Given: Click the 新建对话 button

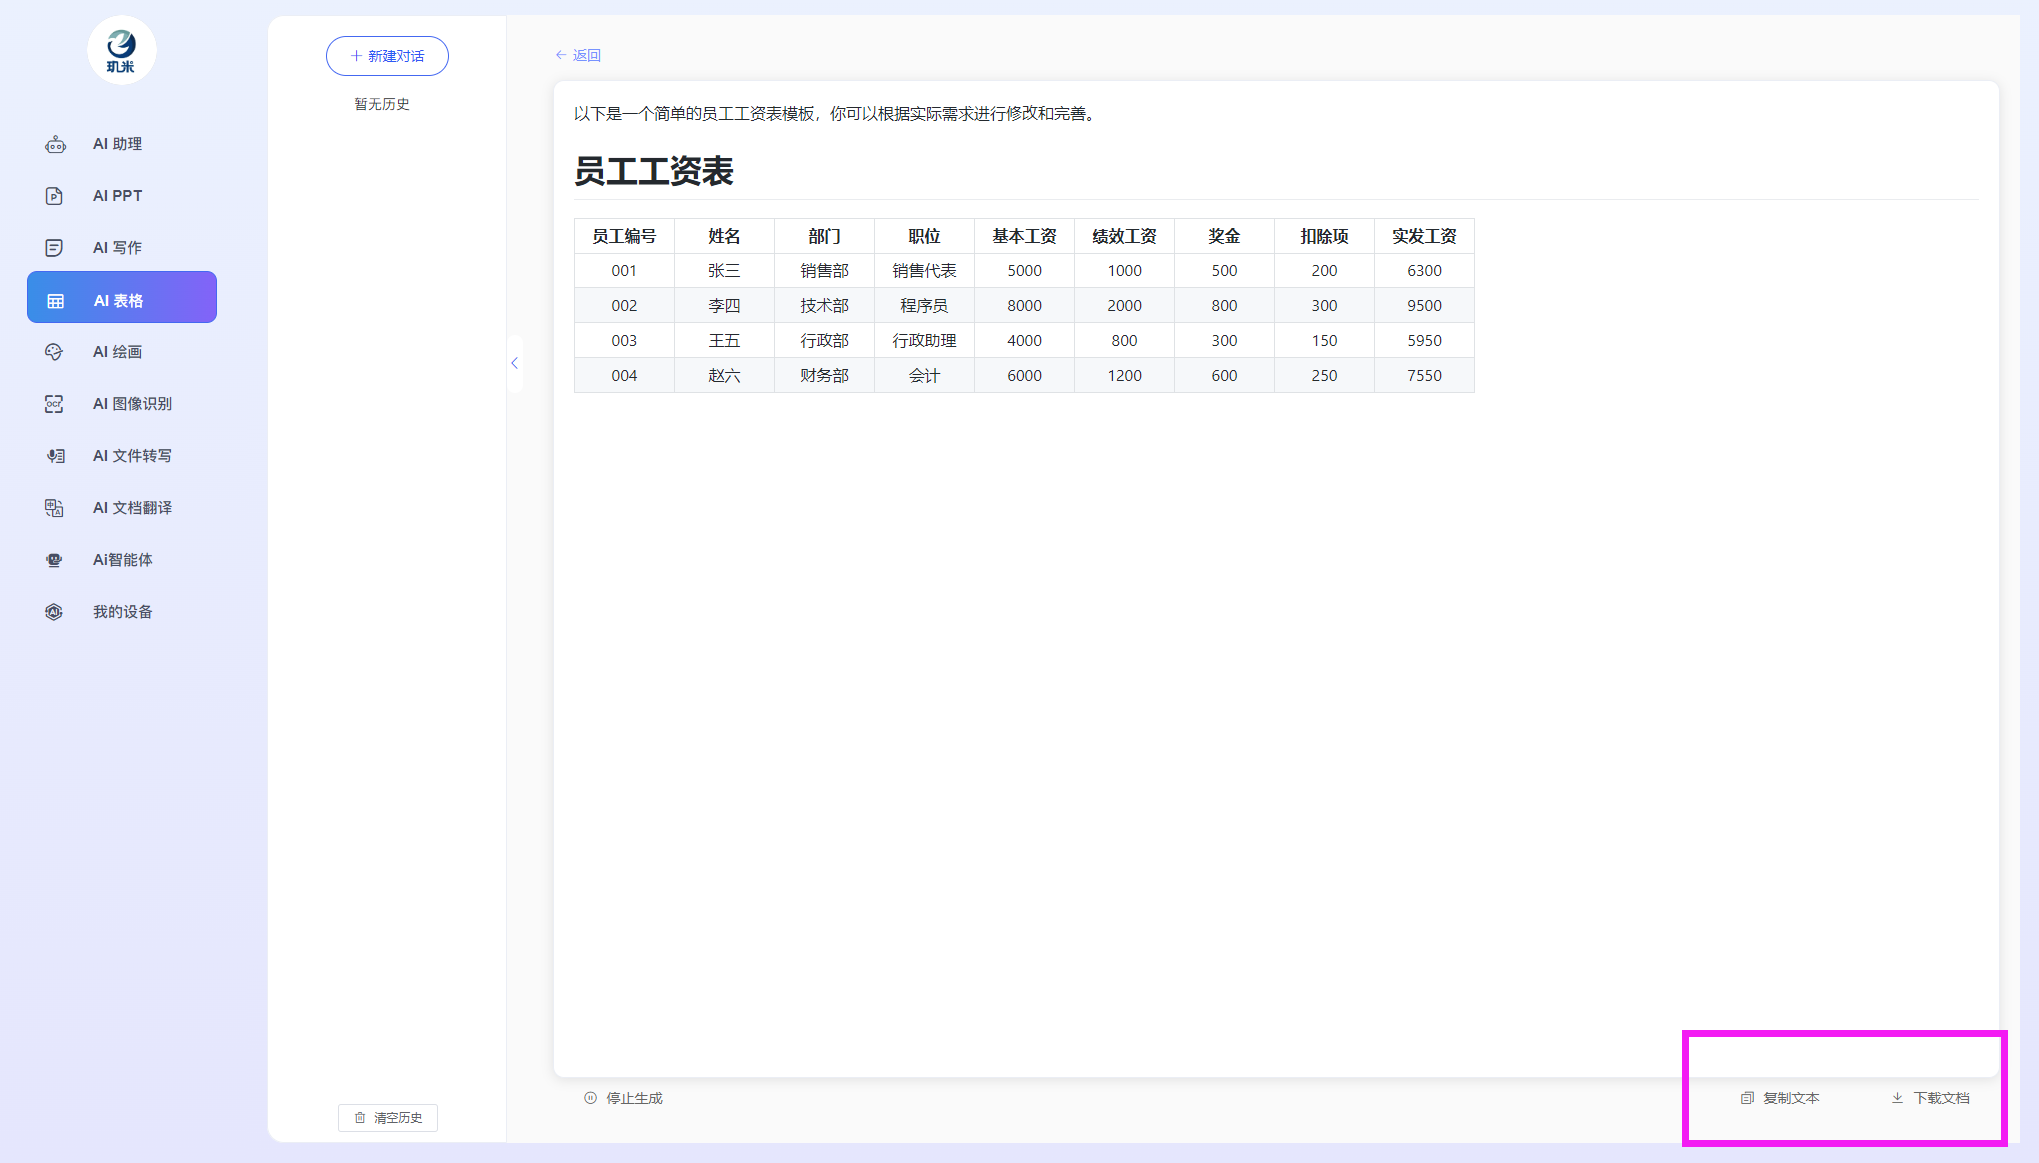Looking at the screenshot, I should (387, 56).
